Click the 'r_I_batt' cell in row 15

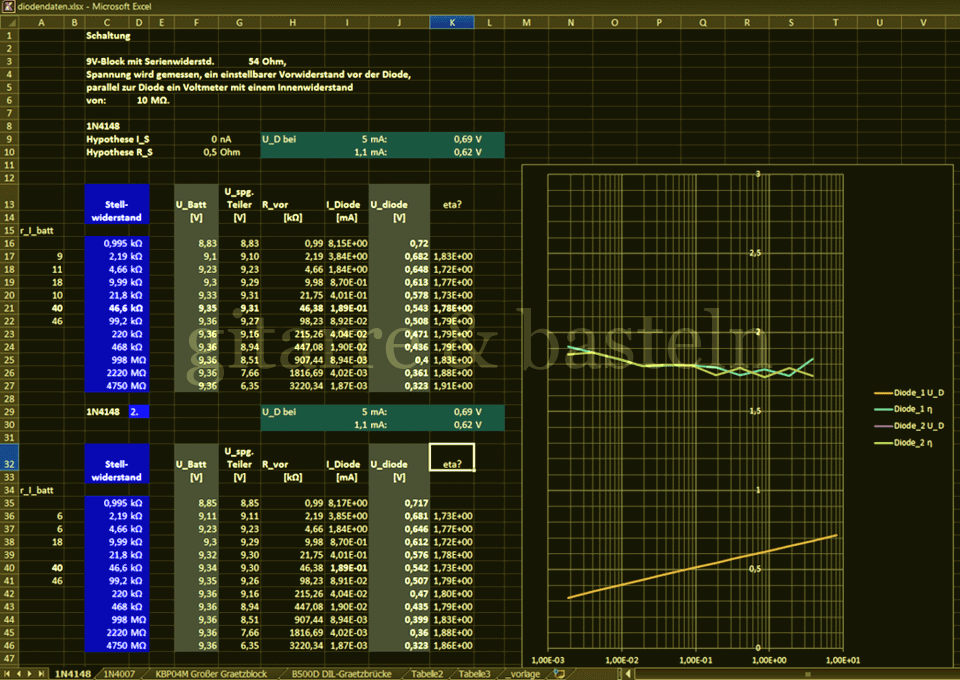click(37, 230)
